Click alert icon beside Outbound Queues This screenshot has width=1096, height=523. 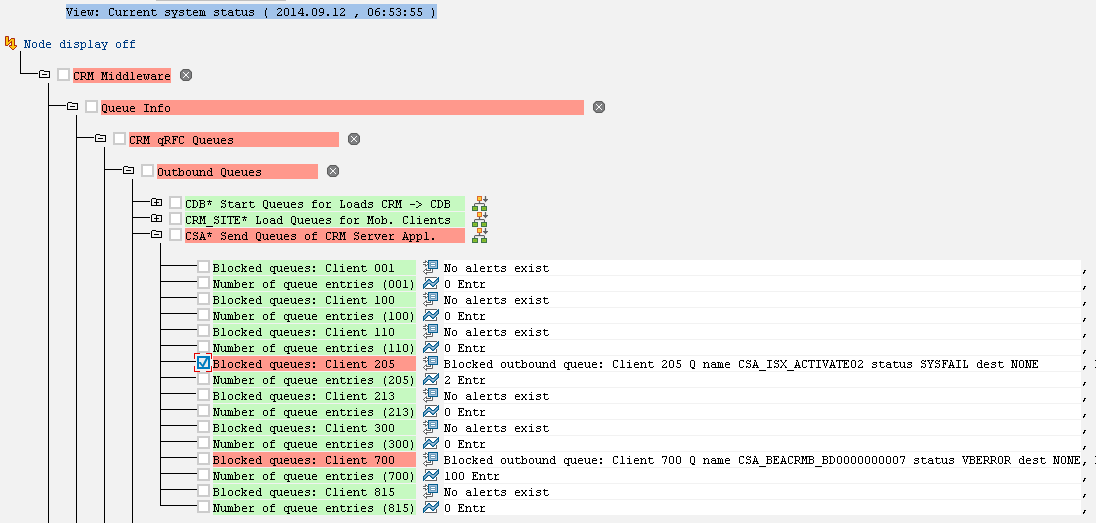tap(333, 171)
